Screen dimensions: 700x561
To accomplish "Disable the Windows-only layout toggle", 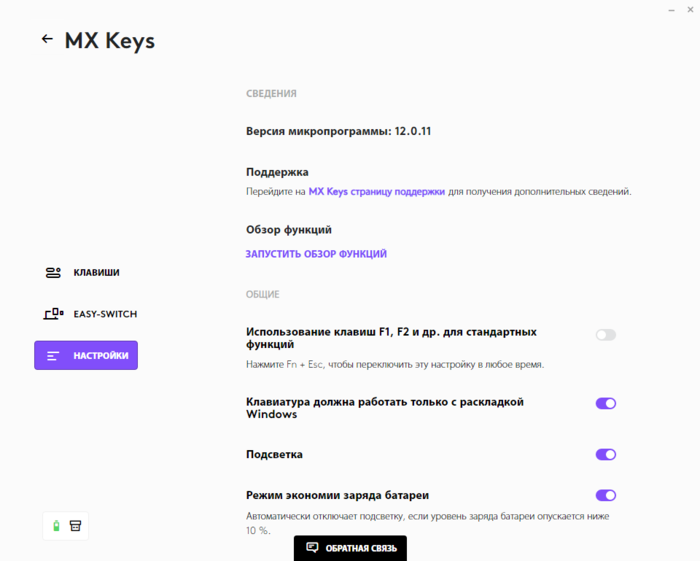I will 605,403.
